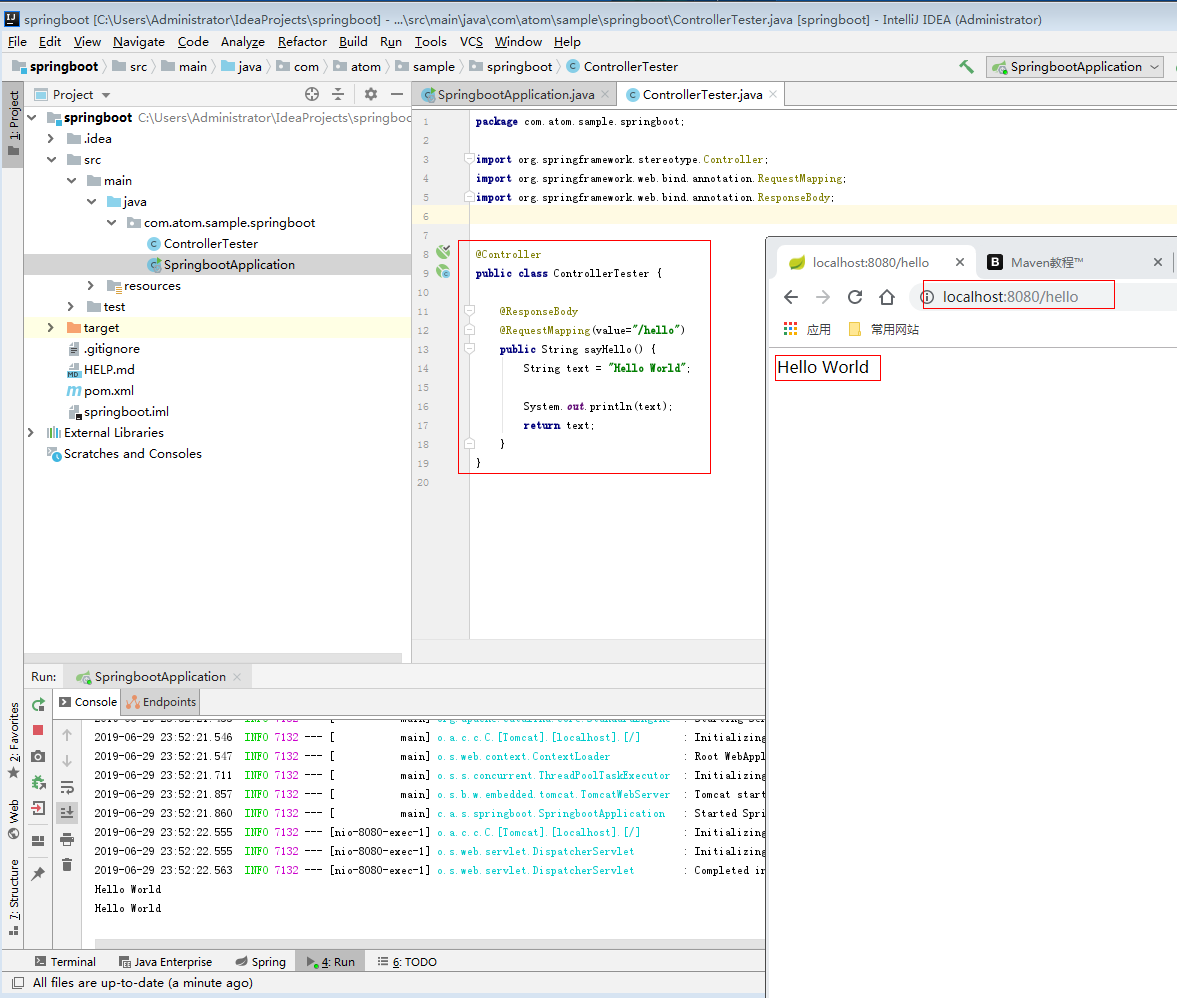Switch to SpringbootApplication.java editor tab

click(x=516, y=95)
